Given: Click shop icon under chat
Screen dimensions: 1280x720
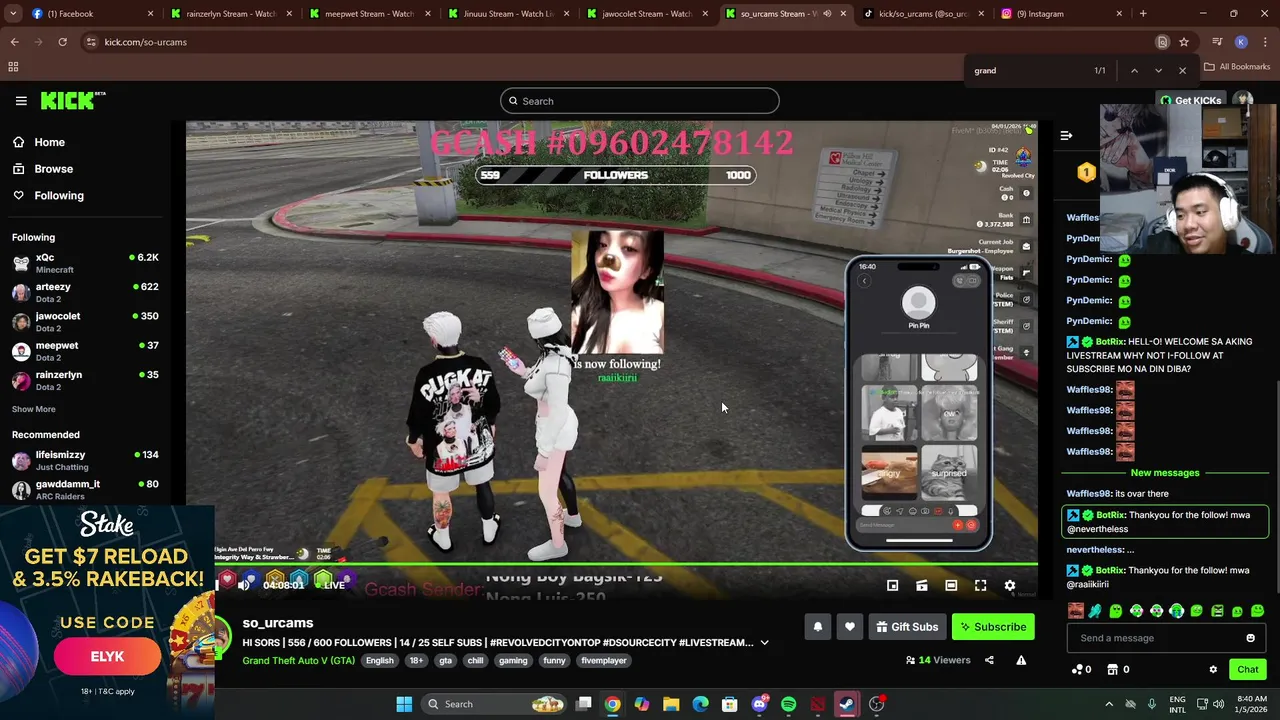Looking at the screenshot, I should [x=1118, y=670].
